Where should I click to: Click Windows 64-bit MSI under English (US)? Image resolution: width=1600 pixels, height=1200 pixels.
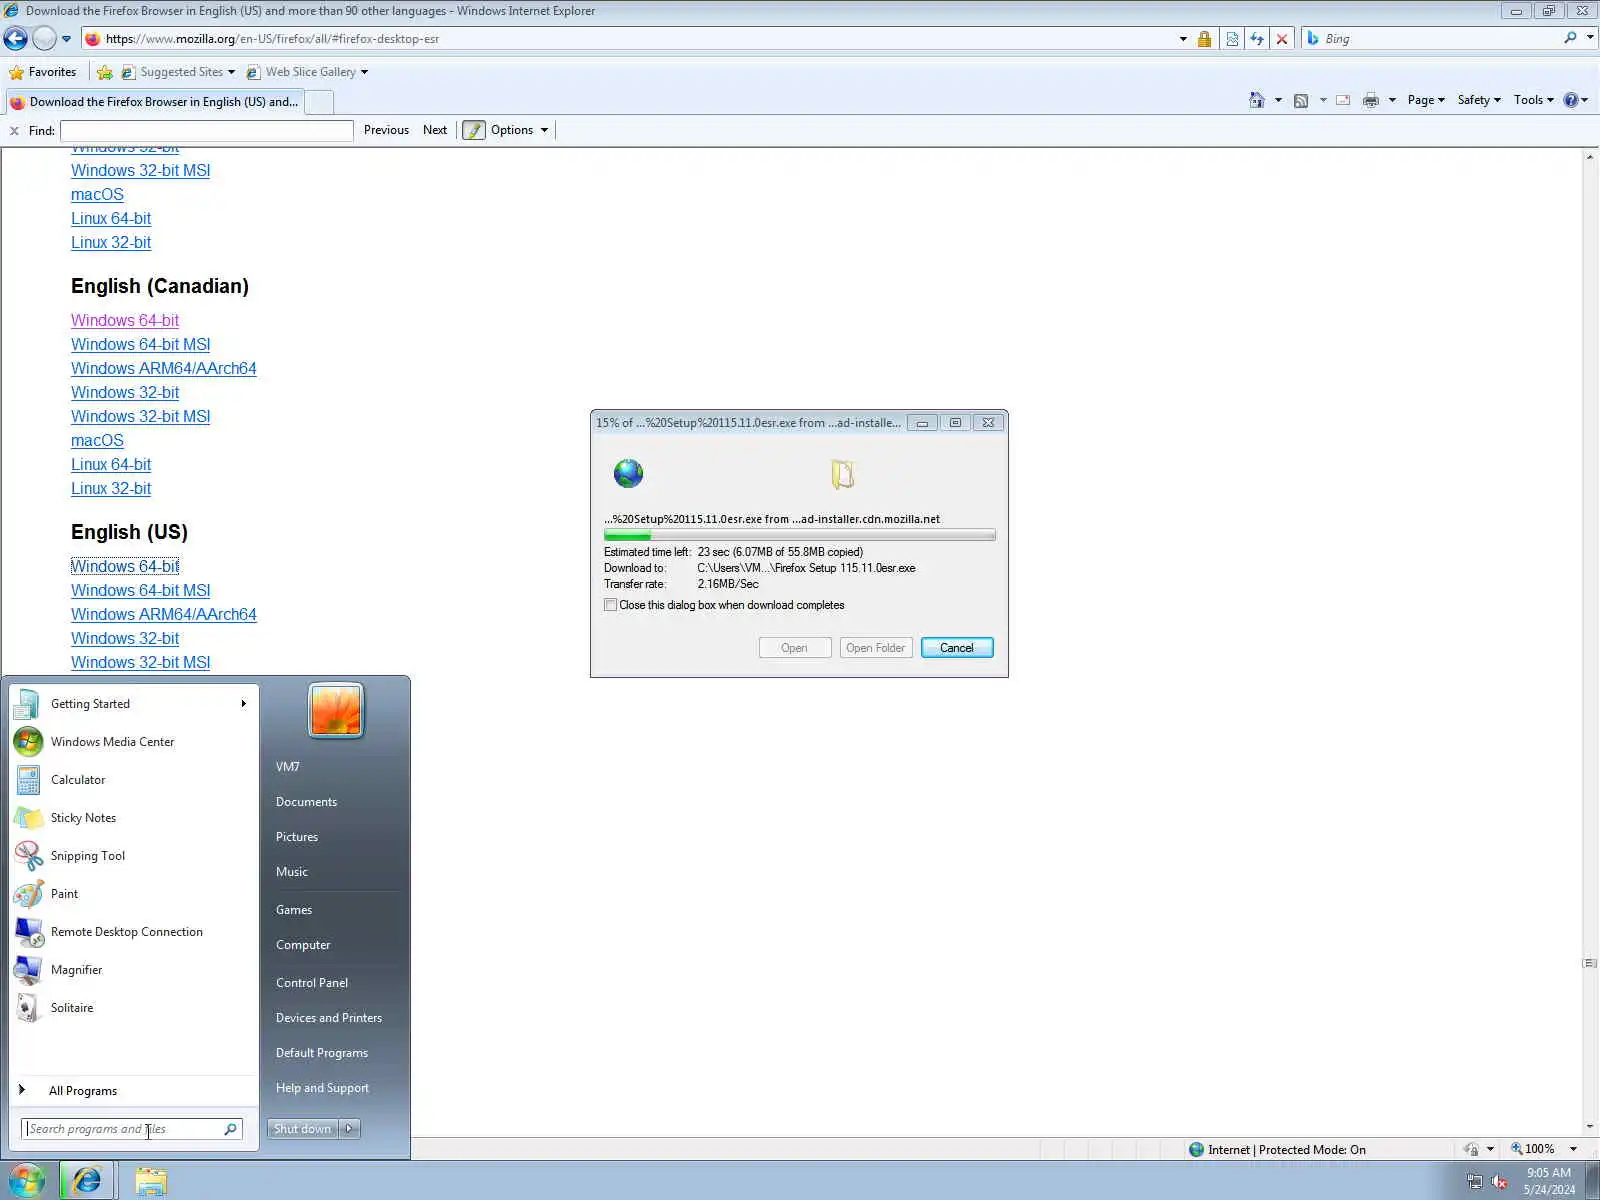[141, 591]
